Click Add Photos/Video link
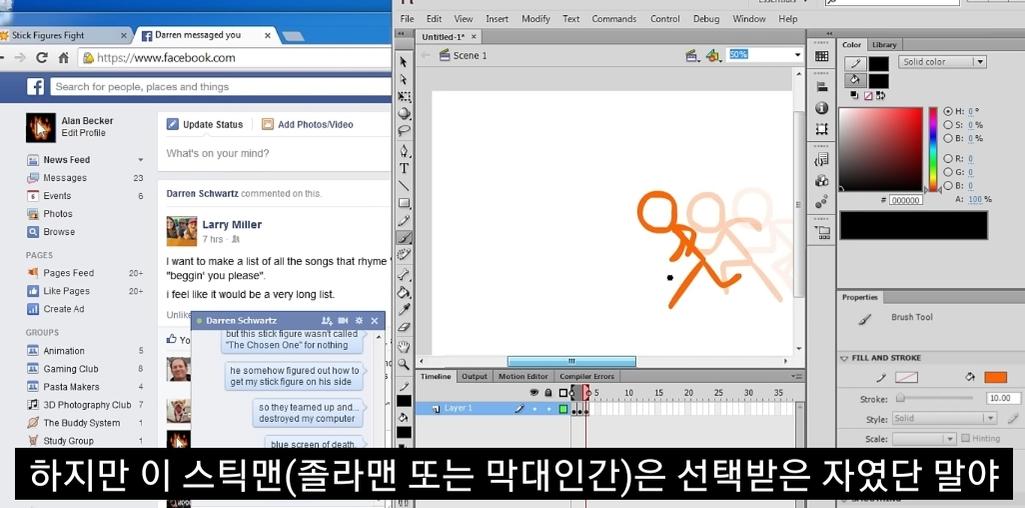 307,124
